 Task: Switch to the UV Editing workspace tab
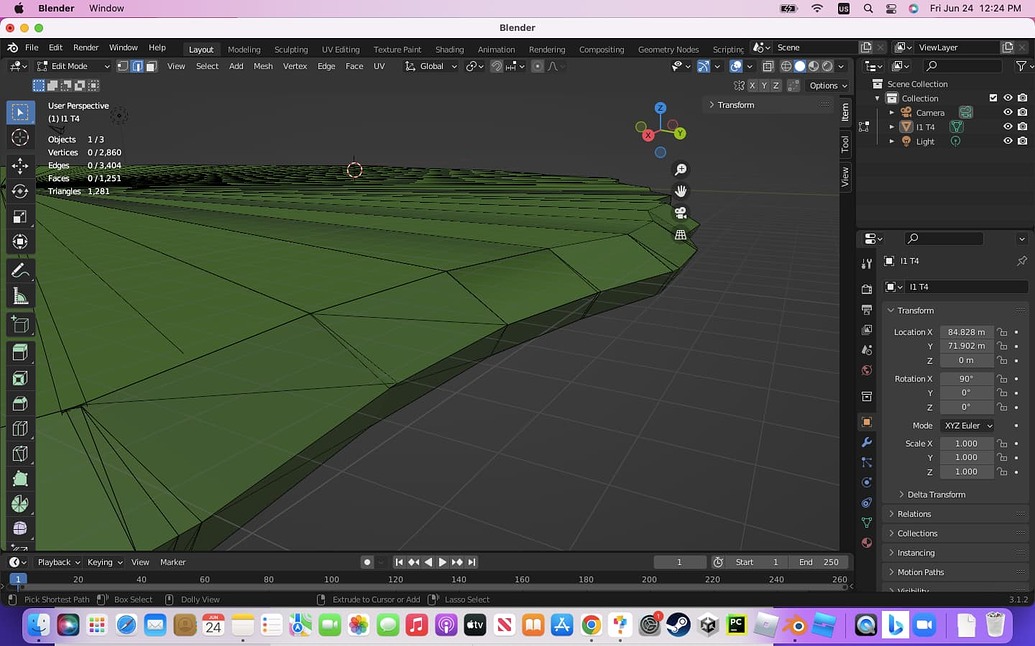point(341,49)
